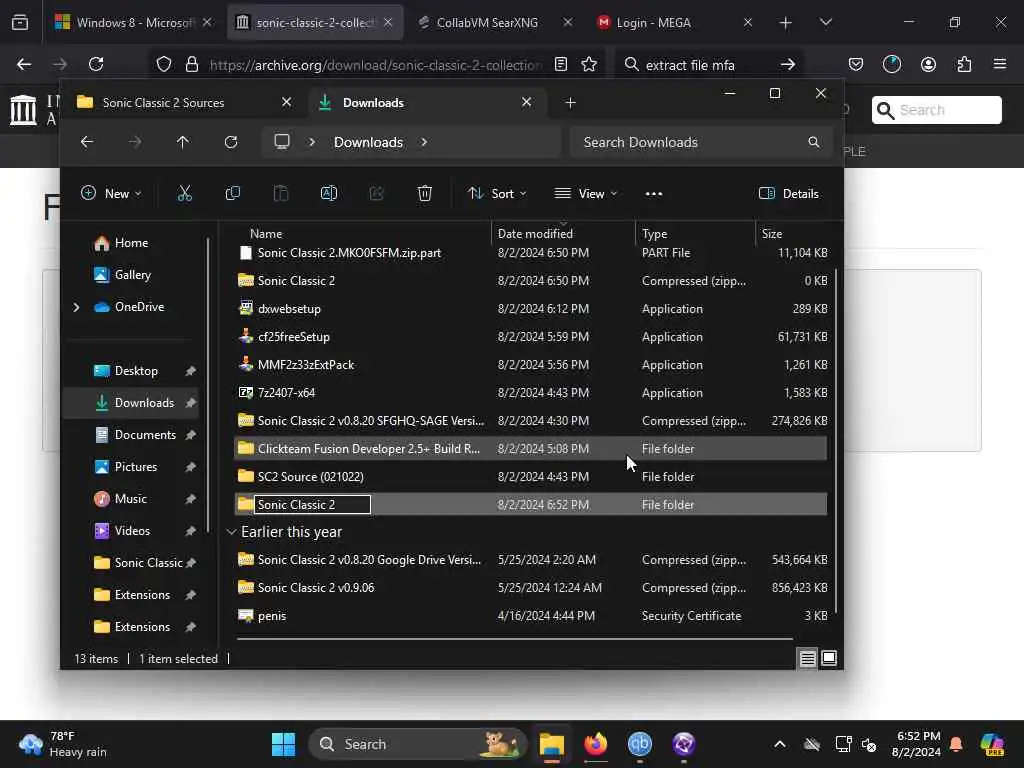Click the Cut scissors icon in Explorer toolbar

(185, 193)
